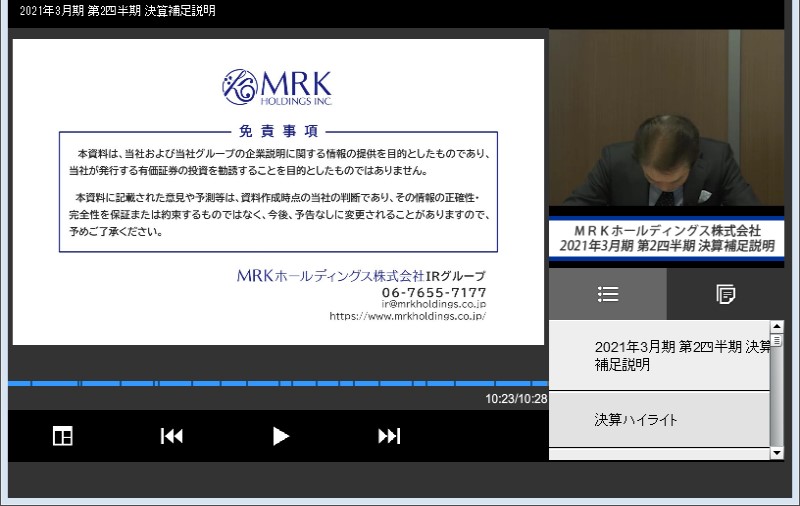Click the chapter list scrollbar thumb
The height and width of the screenshot is (506, 800).
pyautogui.click(x=777, y=340)
